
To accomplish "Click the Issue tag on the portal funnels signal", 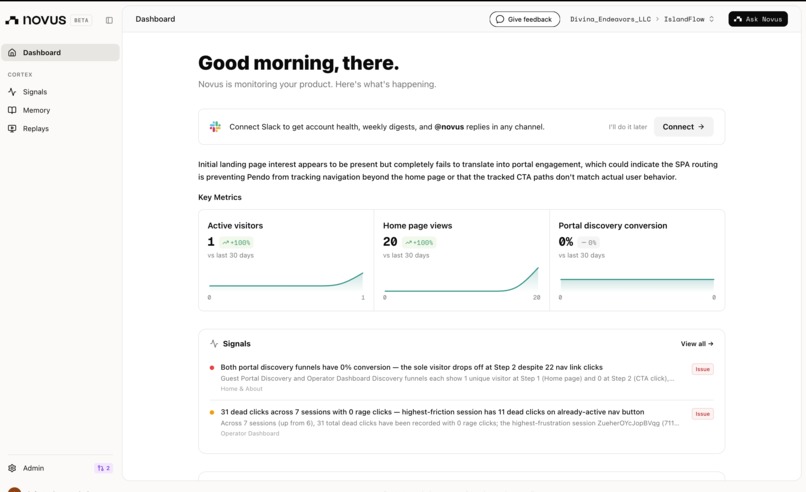I will coord(702,369).
